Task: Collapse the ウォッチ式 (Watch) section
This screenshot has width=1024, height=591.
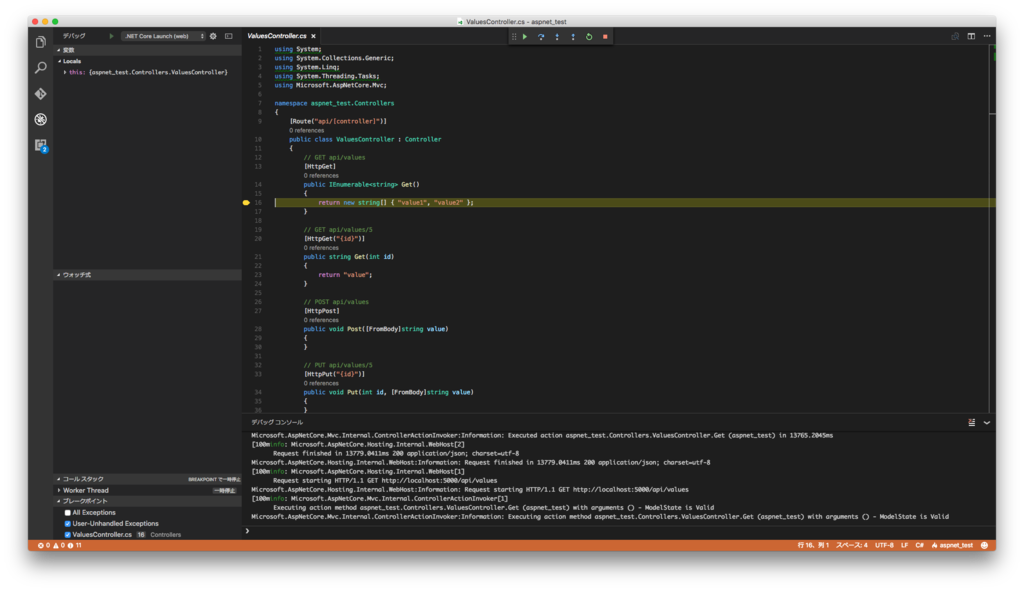Action: tap(148, 275)
